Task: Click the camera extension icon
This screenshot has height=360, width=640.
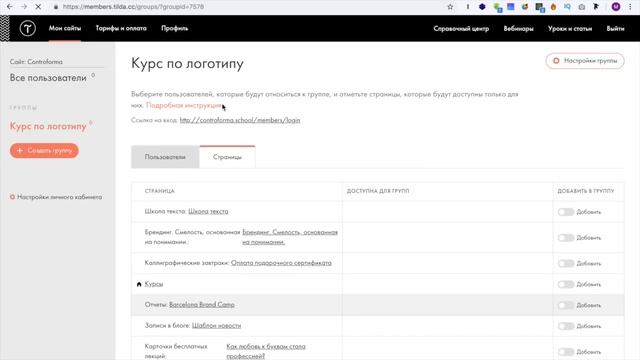Action: pos(582,7)
